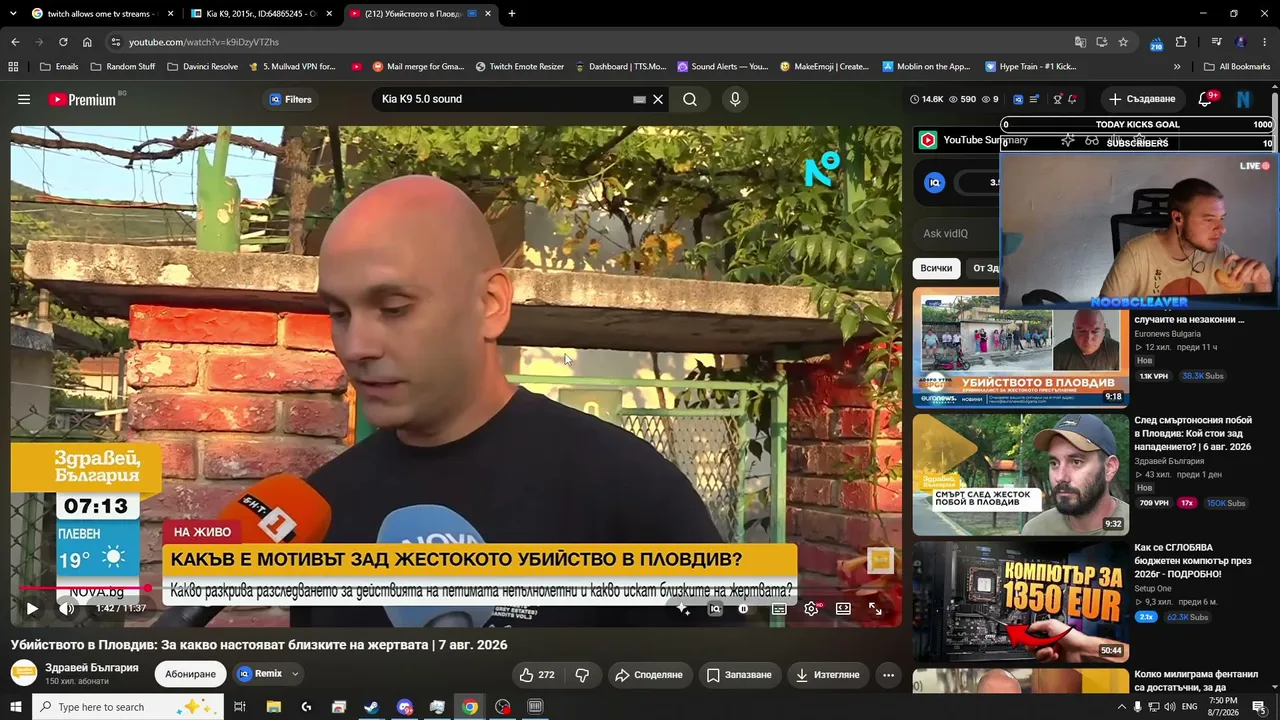Click the vidIQ icon in player controls
The height and width of the screenshot is (720, 1280).
tap(715, 608)
